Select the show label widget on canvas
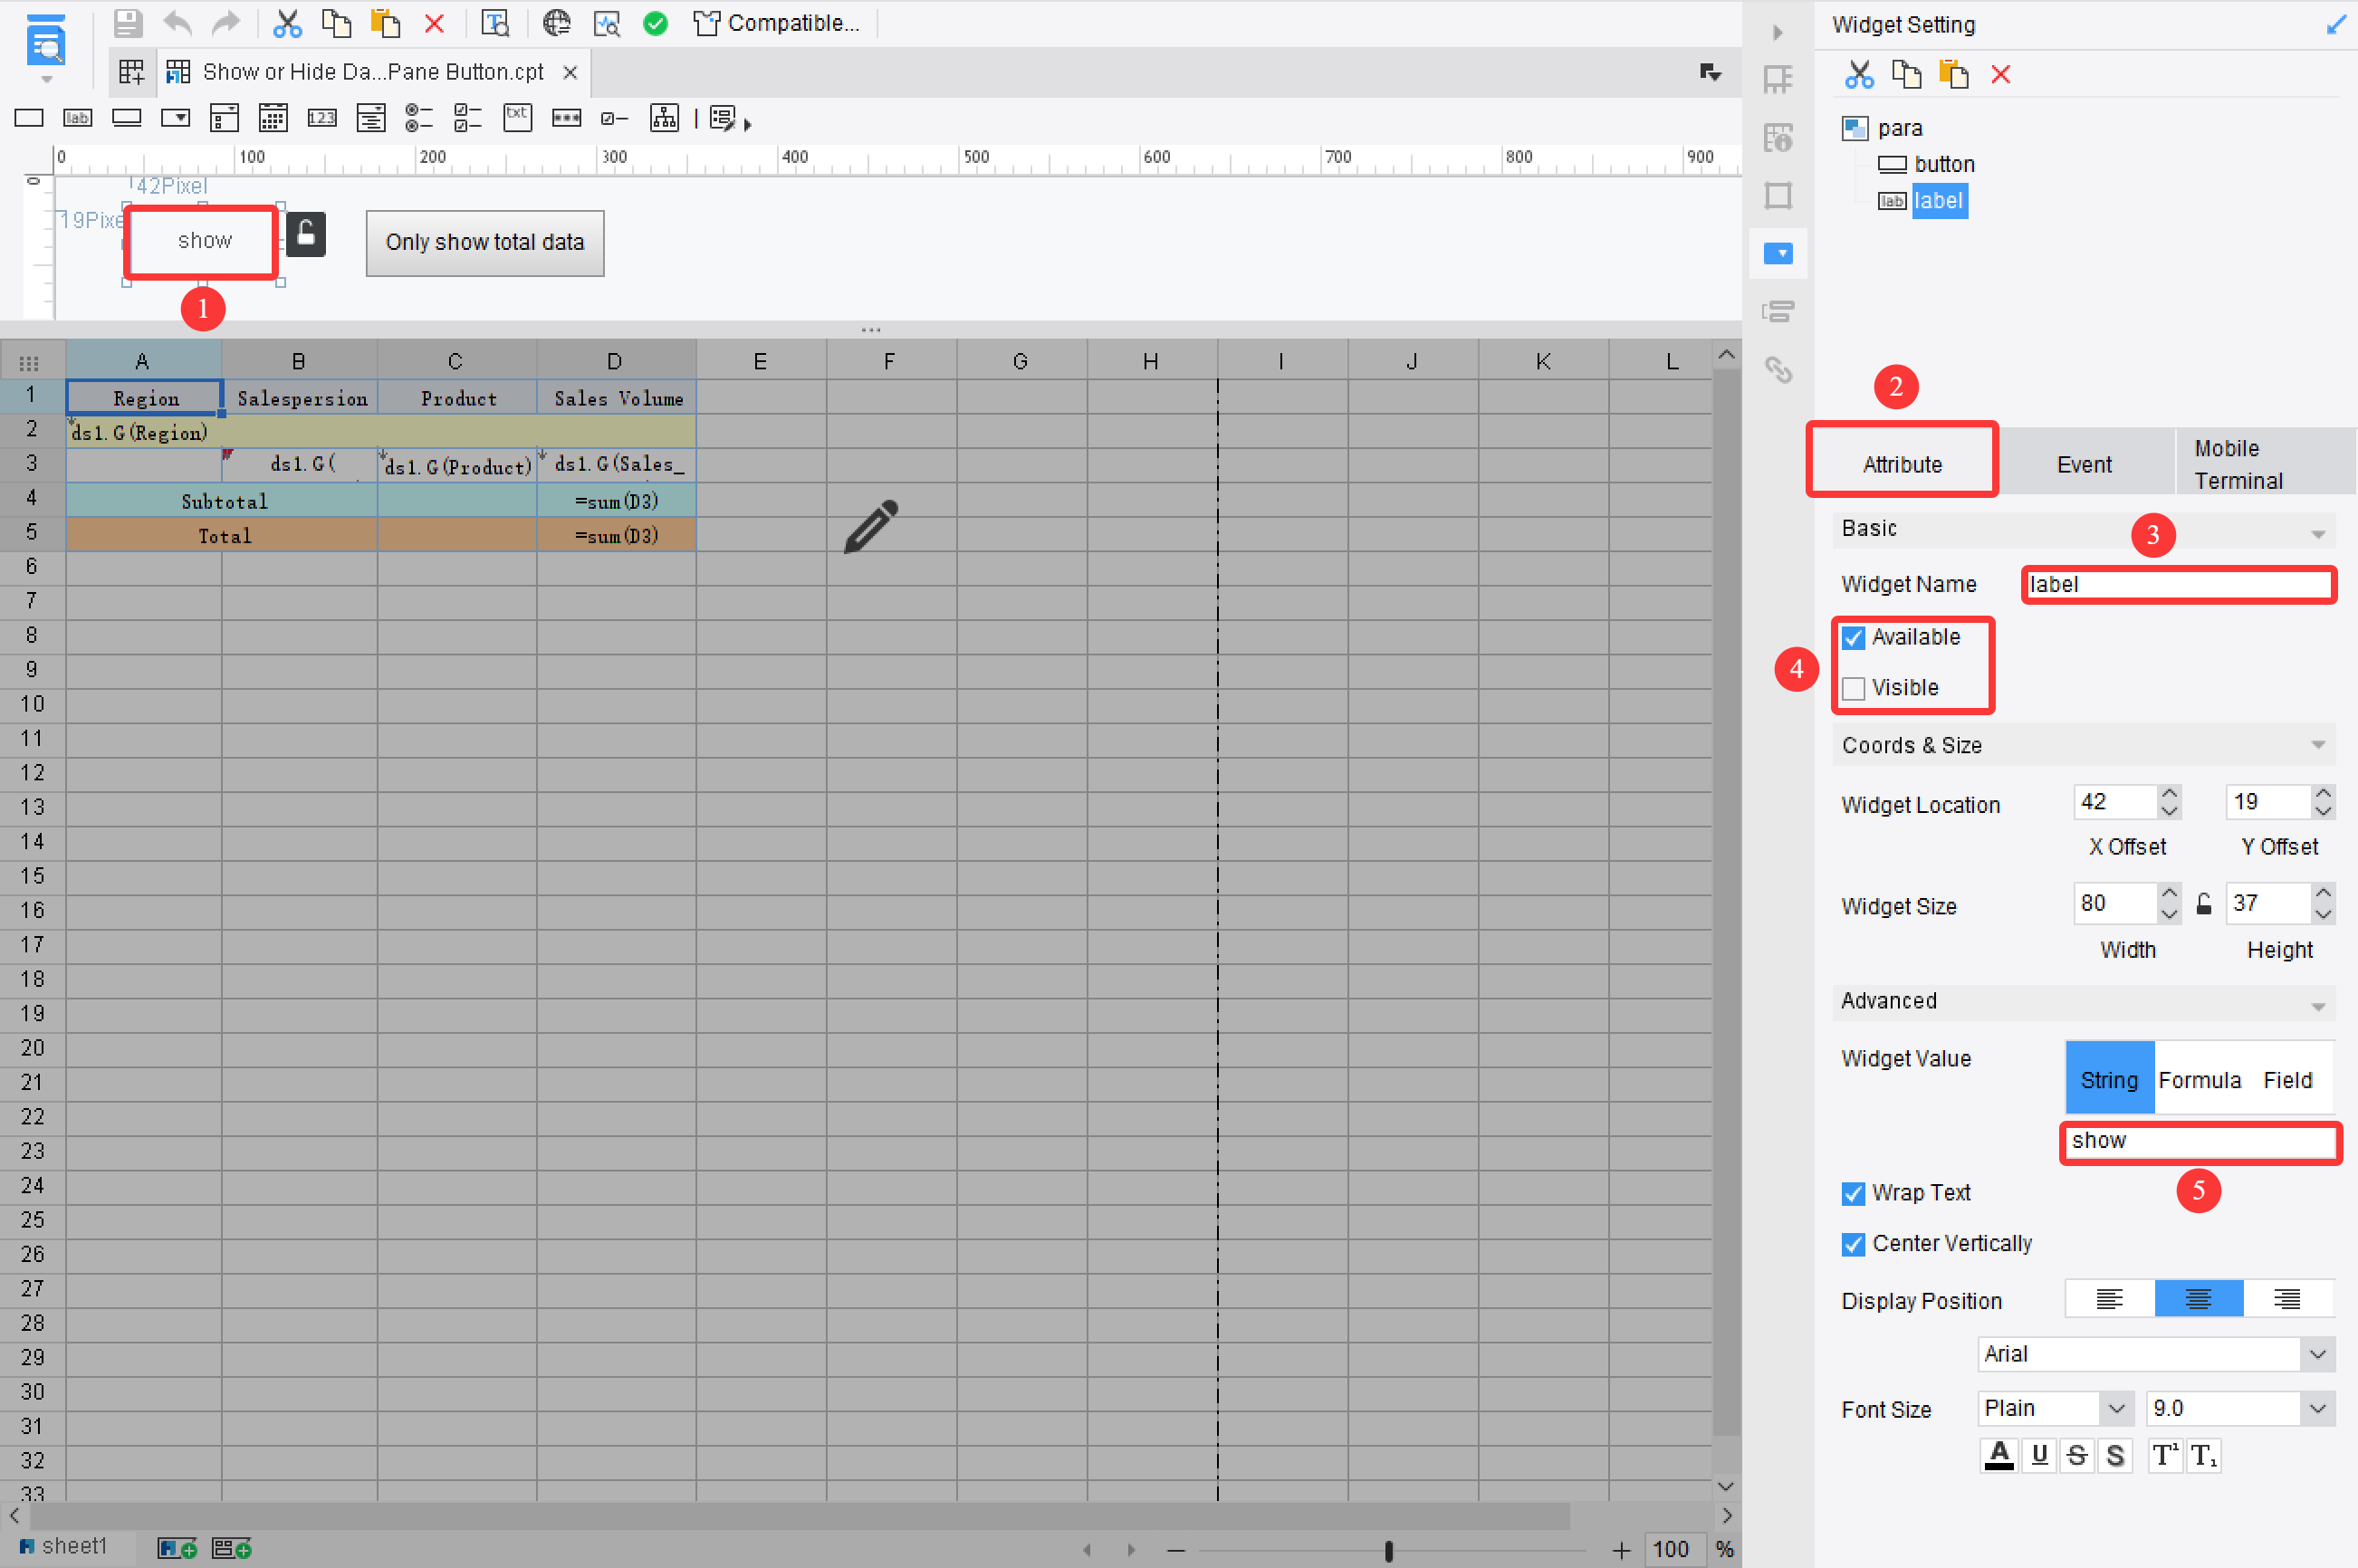Image resolution: width=2358 pixels, height=1568 pixels. pos(203,241)
